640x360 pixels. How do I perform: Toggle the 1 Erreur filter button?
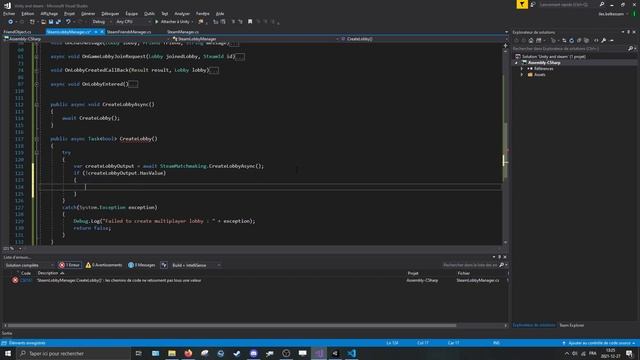pyautogui.click(x=70, y=265)
